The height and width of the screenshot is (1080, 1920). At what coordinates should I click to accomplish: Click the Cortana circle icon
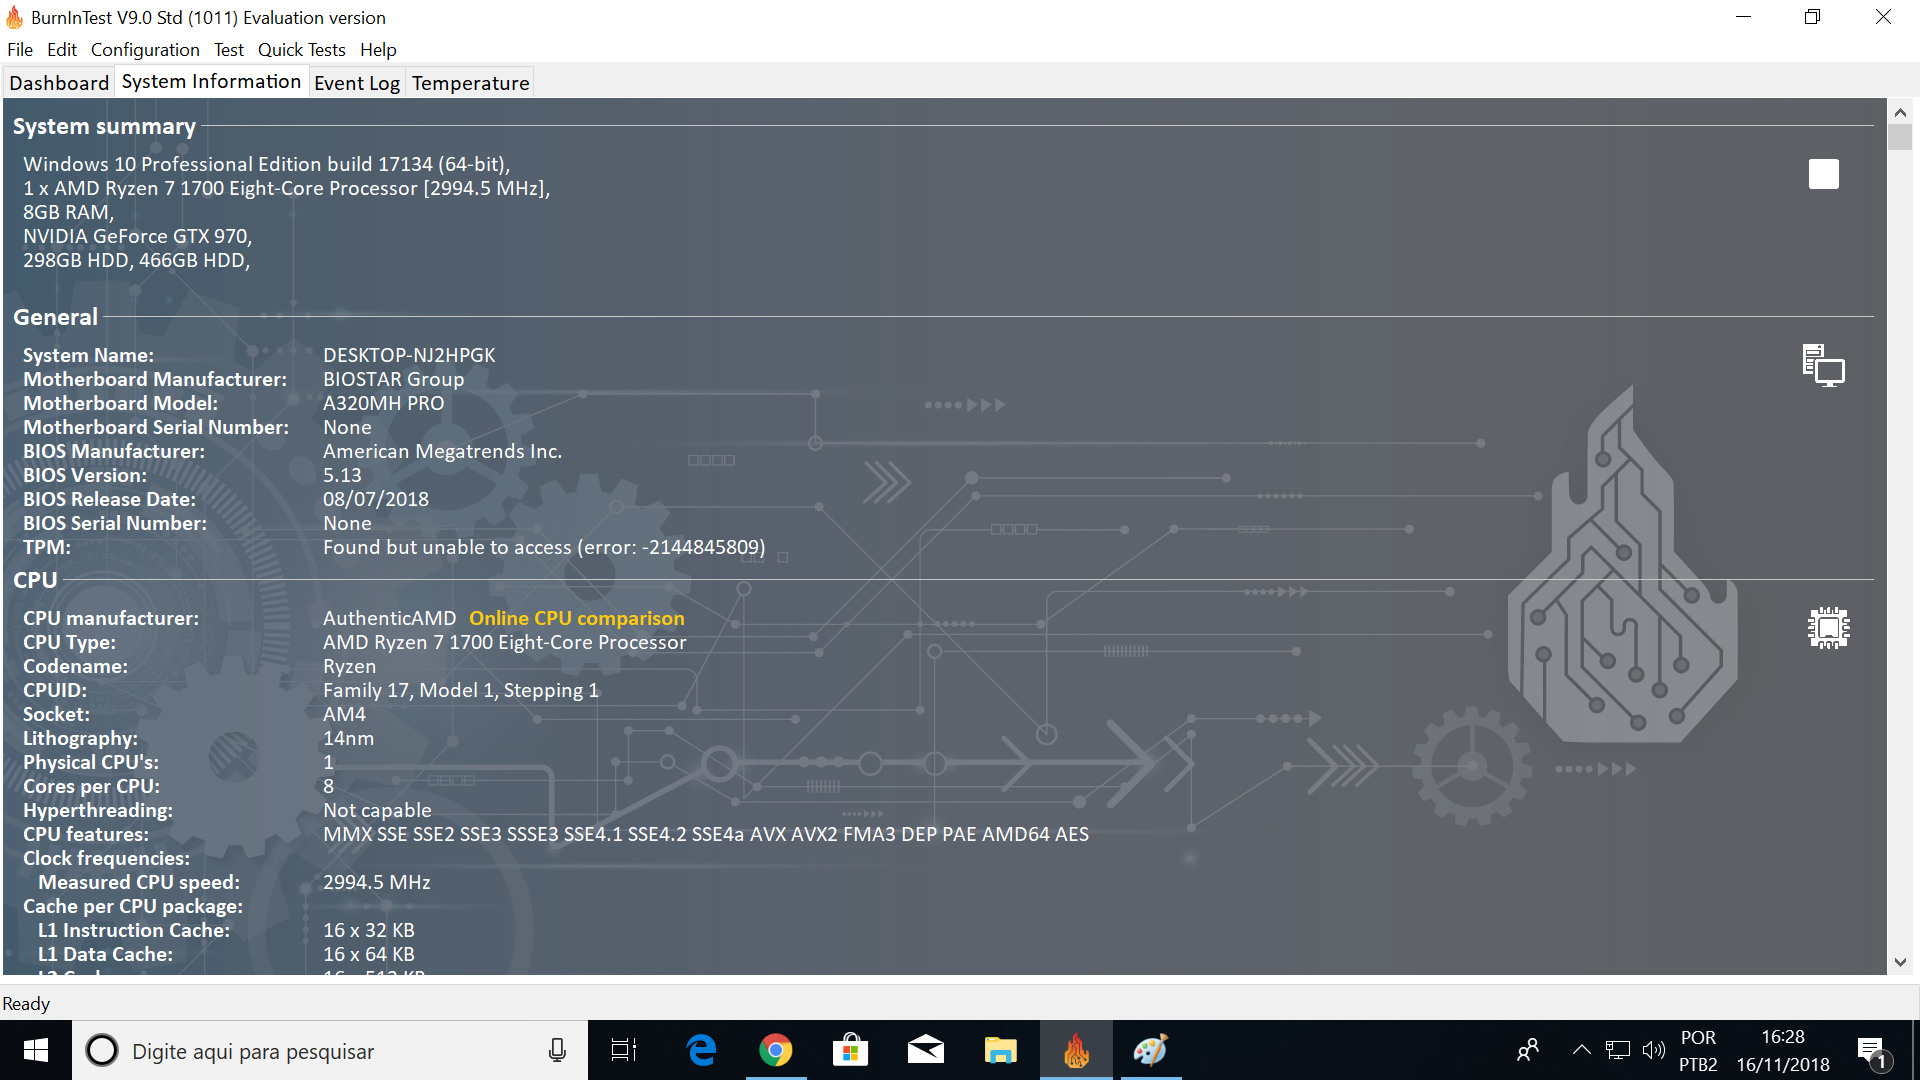(101, 1050)
